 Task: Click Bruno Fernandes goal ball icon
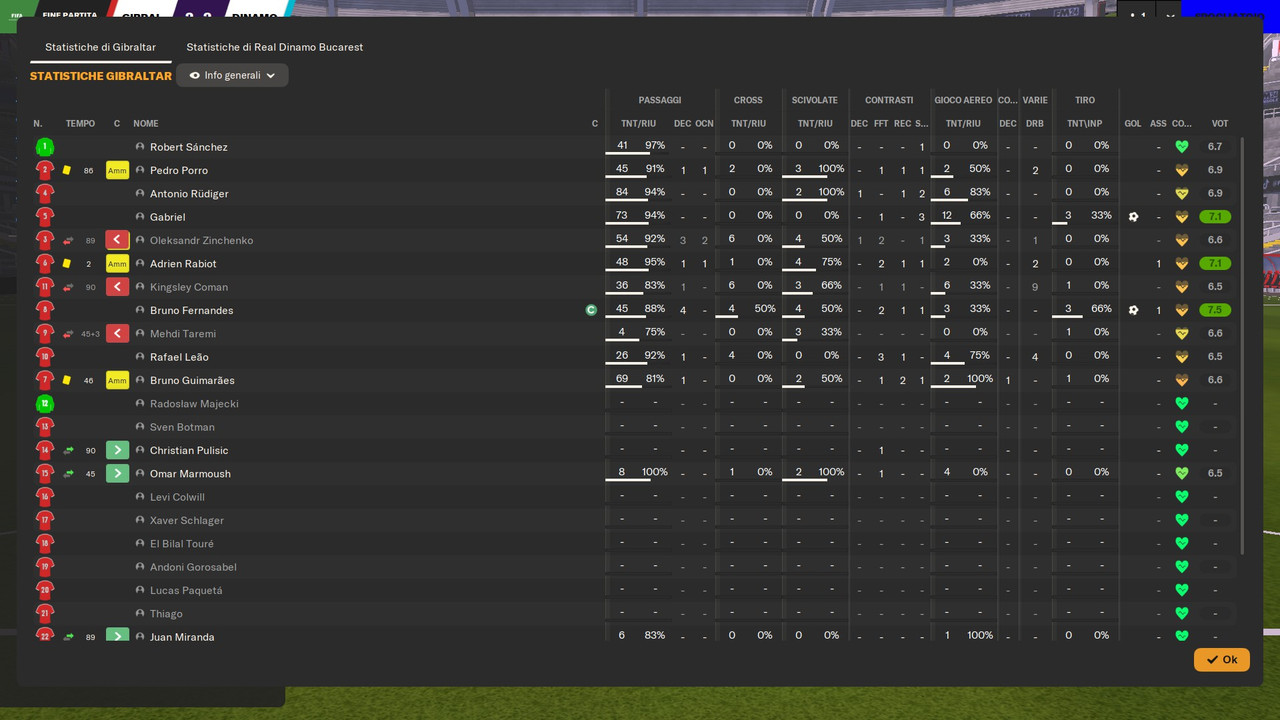[1133, 310]
